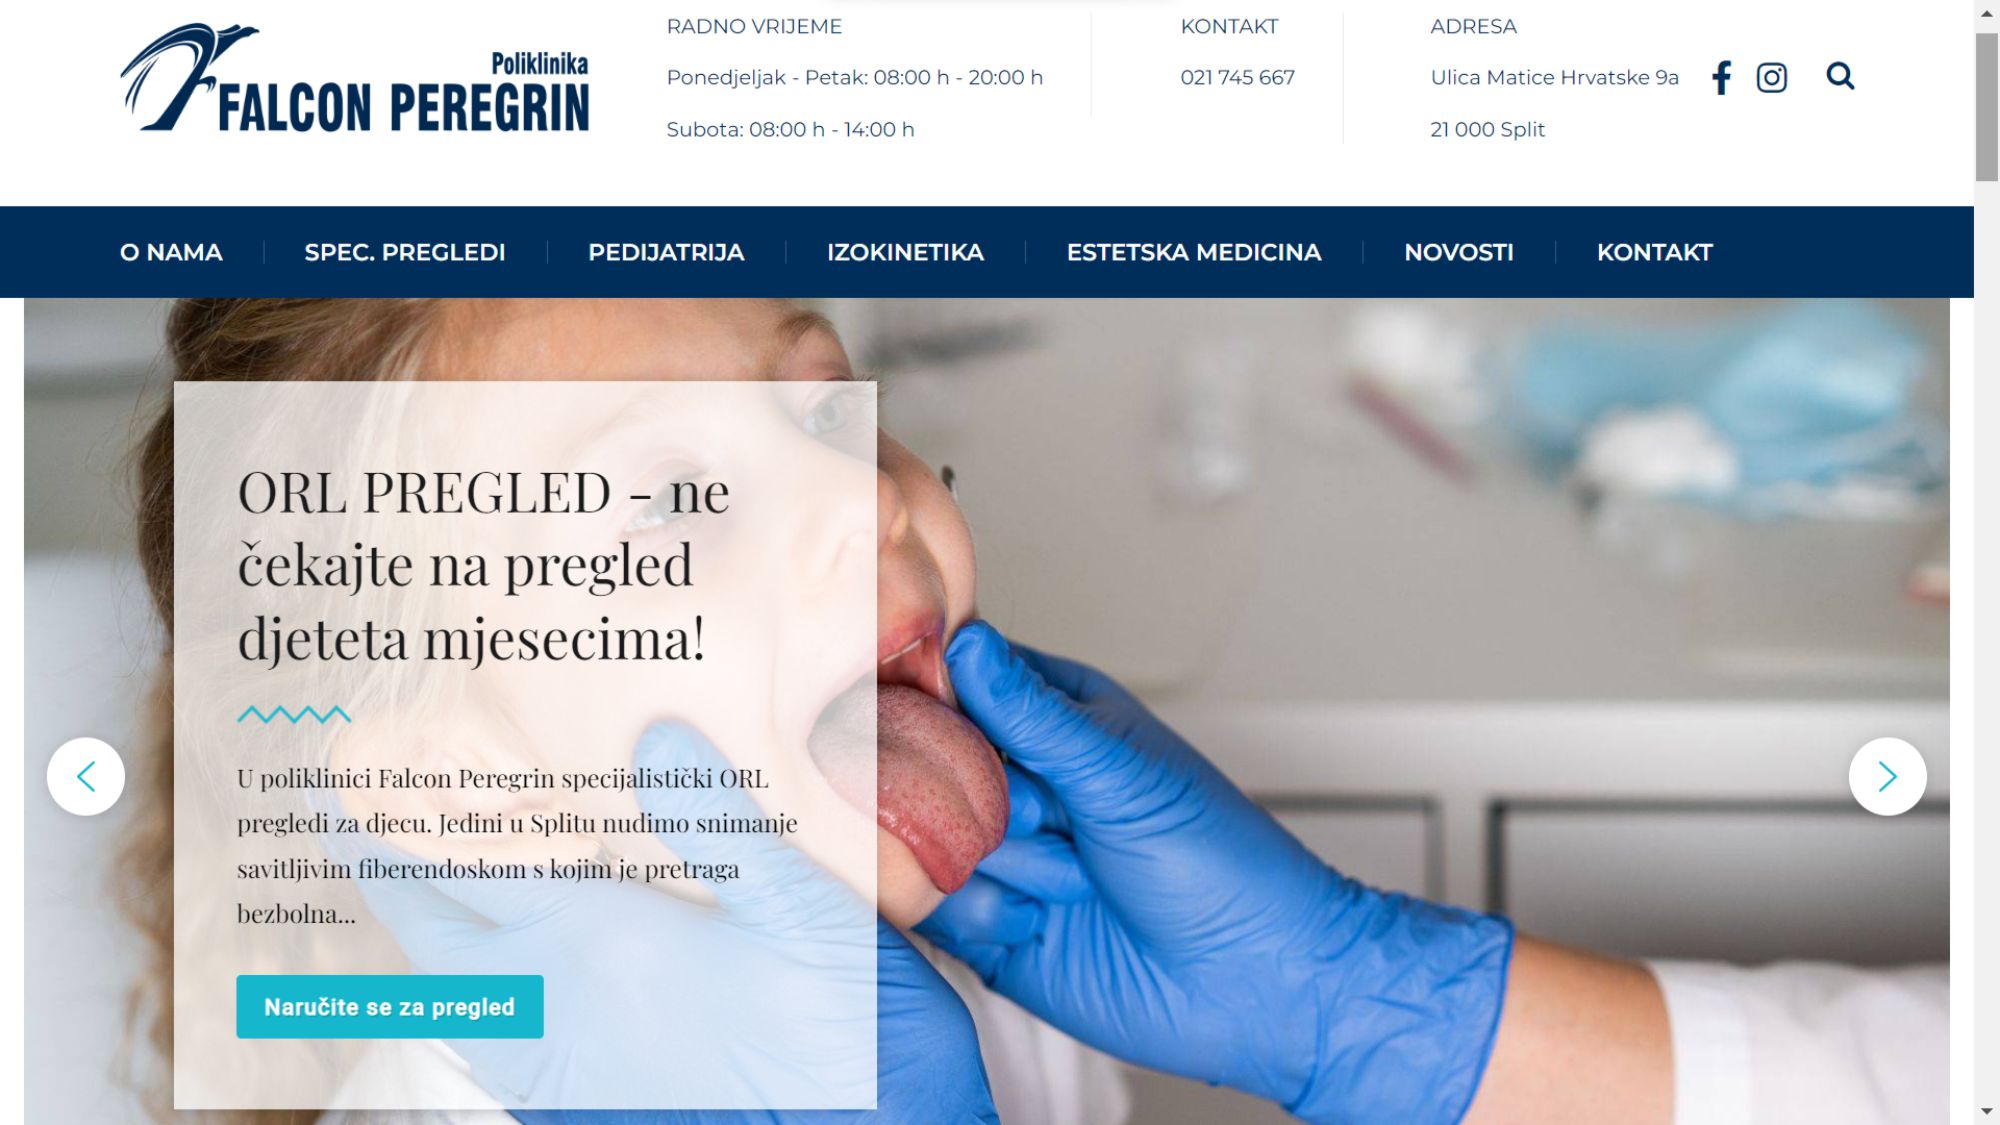Click the Falcon Peregrin logo
The image size is (2000, 1125).
pyautogui.click(x=355, y=78)
